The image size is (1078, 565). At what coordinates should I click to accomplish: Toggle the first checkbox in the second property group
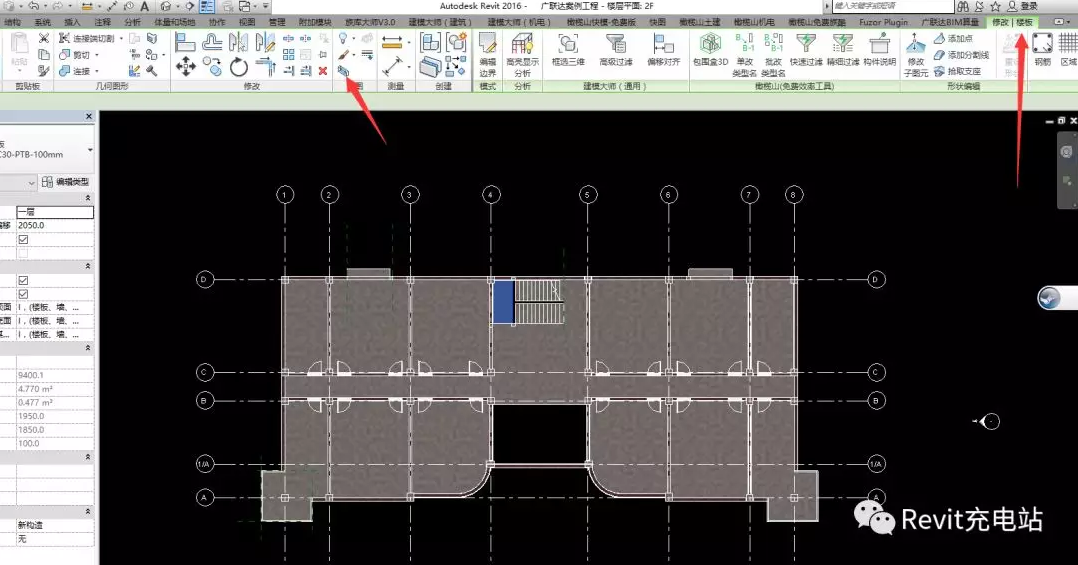(x=23, y=281)
